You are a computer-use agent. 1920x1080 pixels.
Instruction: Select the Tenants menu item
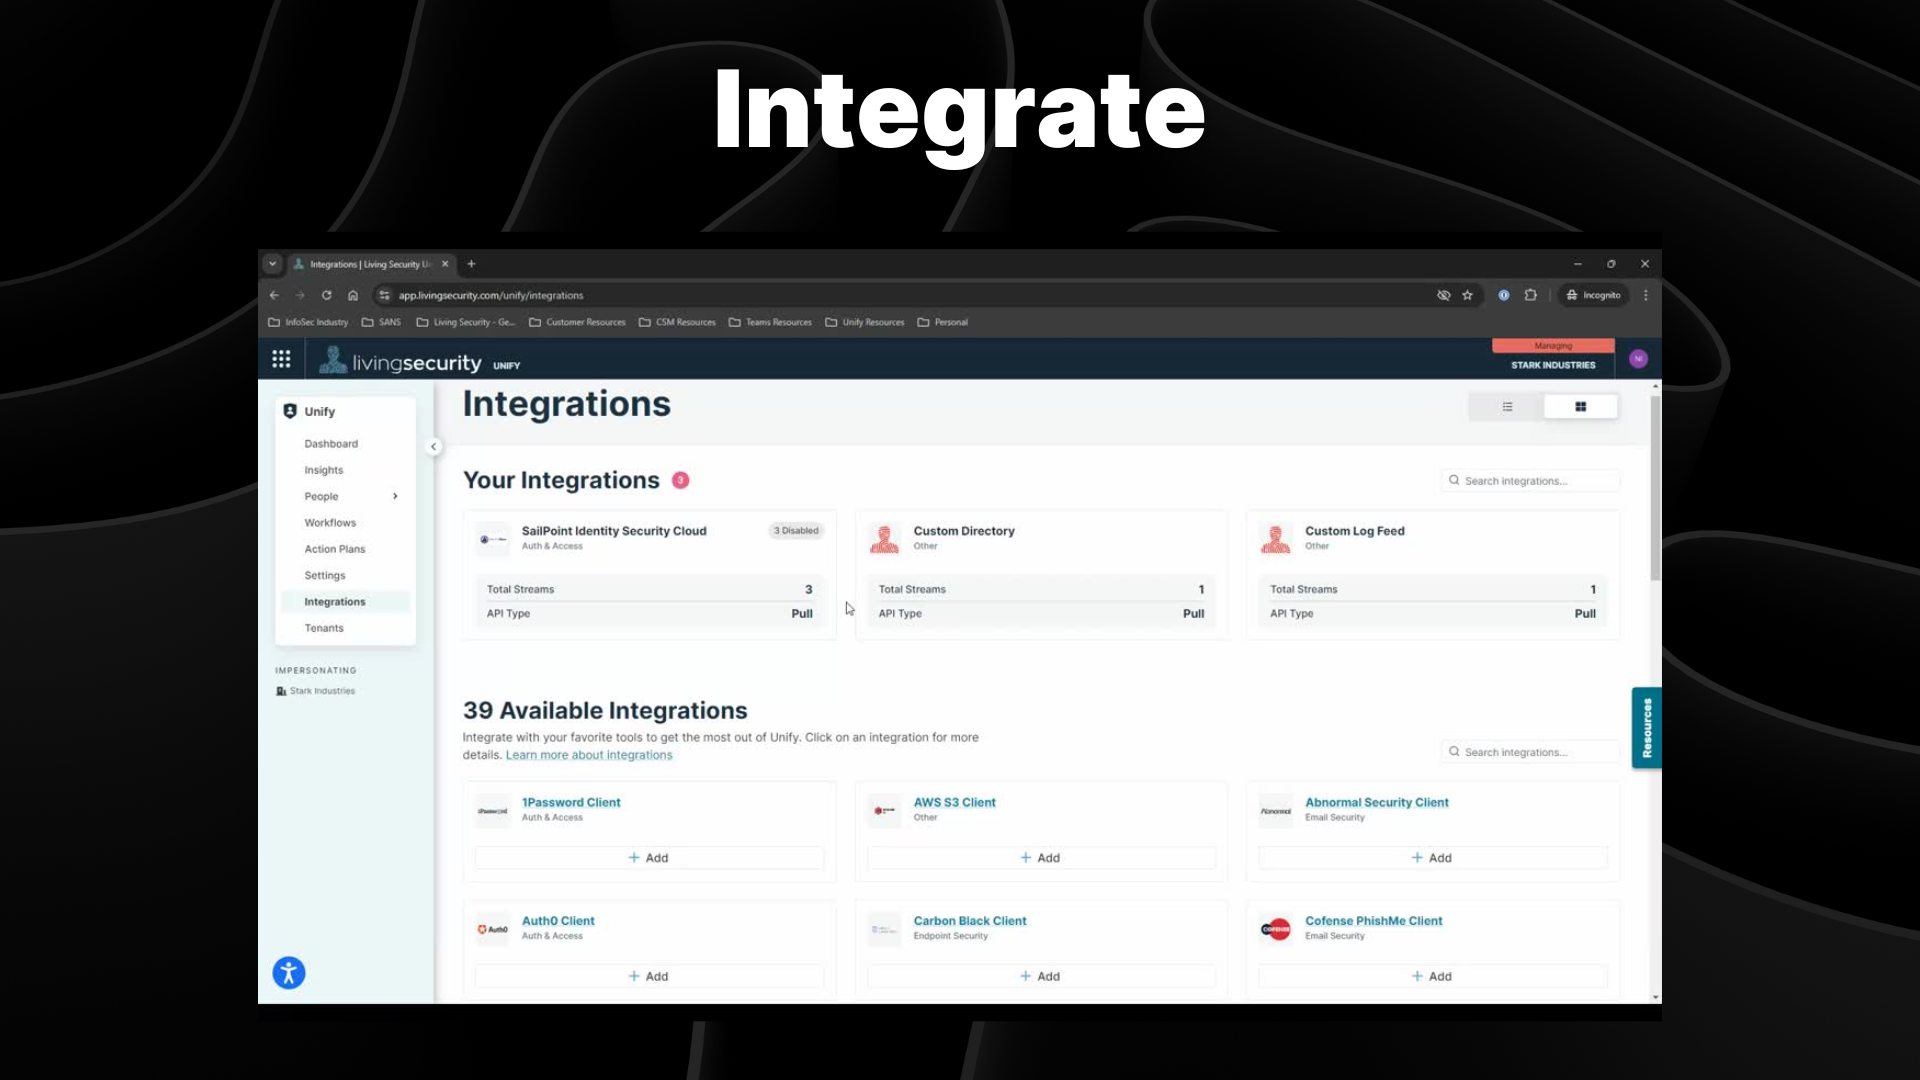(323, 628)
